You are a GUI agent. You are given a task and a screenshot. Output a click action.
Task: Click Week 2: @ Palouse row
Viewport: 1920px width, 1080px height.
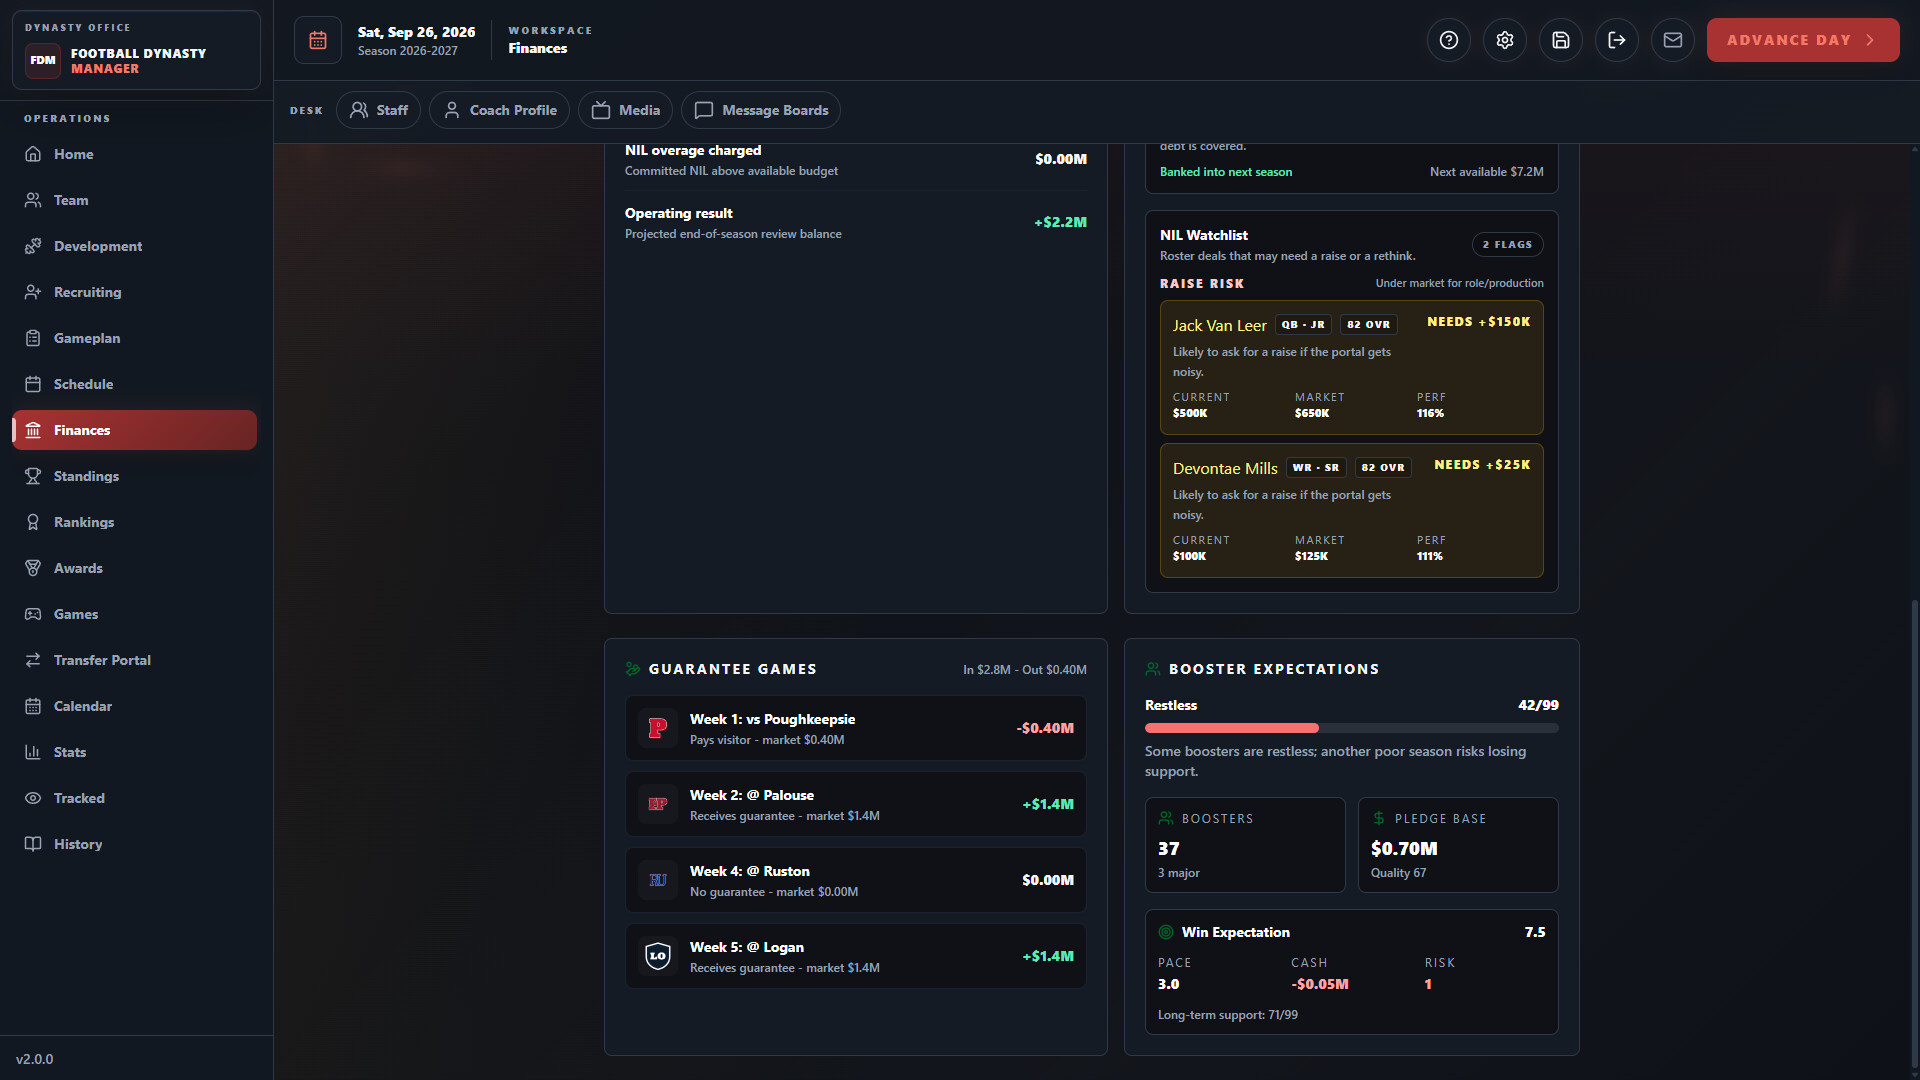(x=856, y=804)
